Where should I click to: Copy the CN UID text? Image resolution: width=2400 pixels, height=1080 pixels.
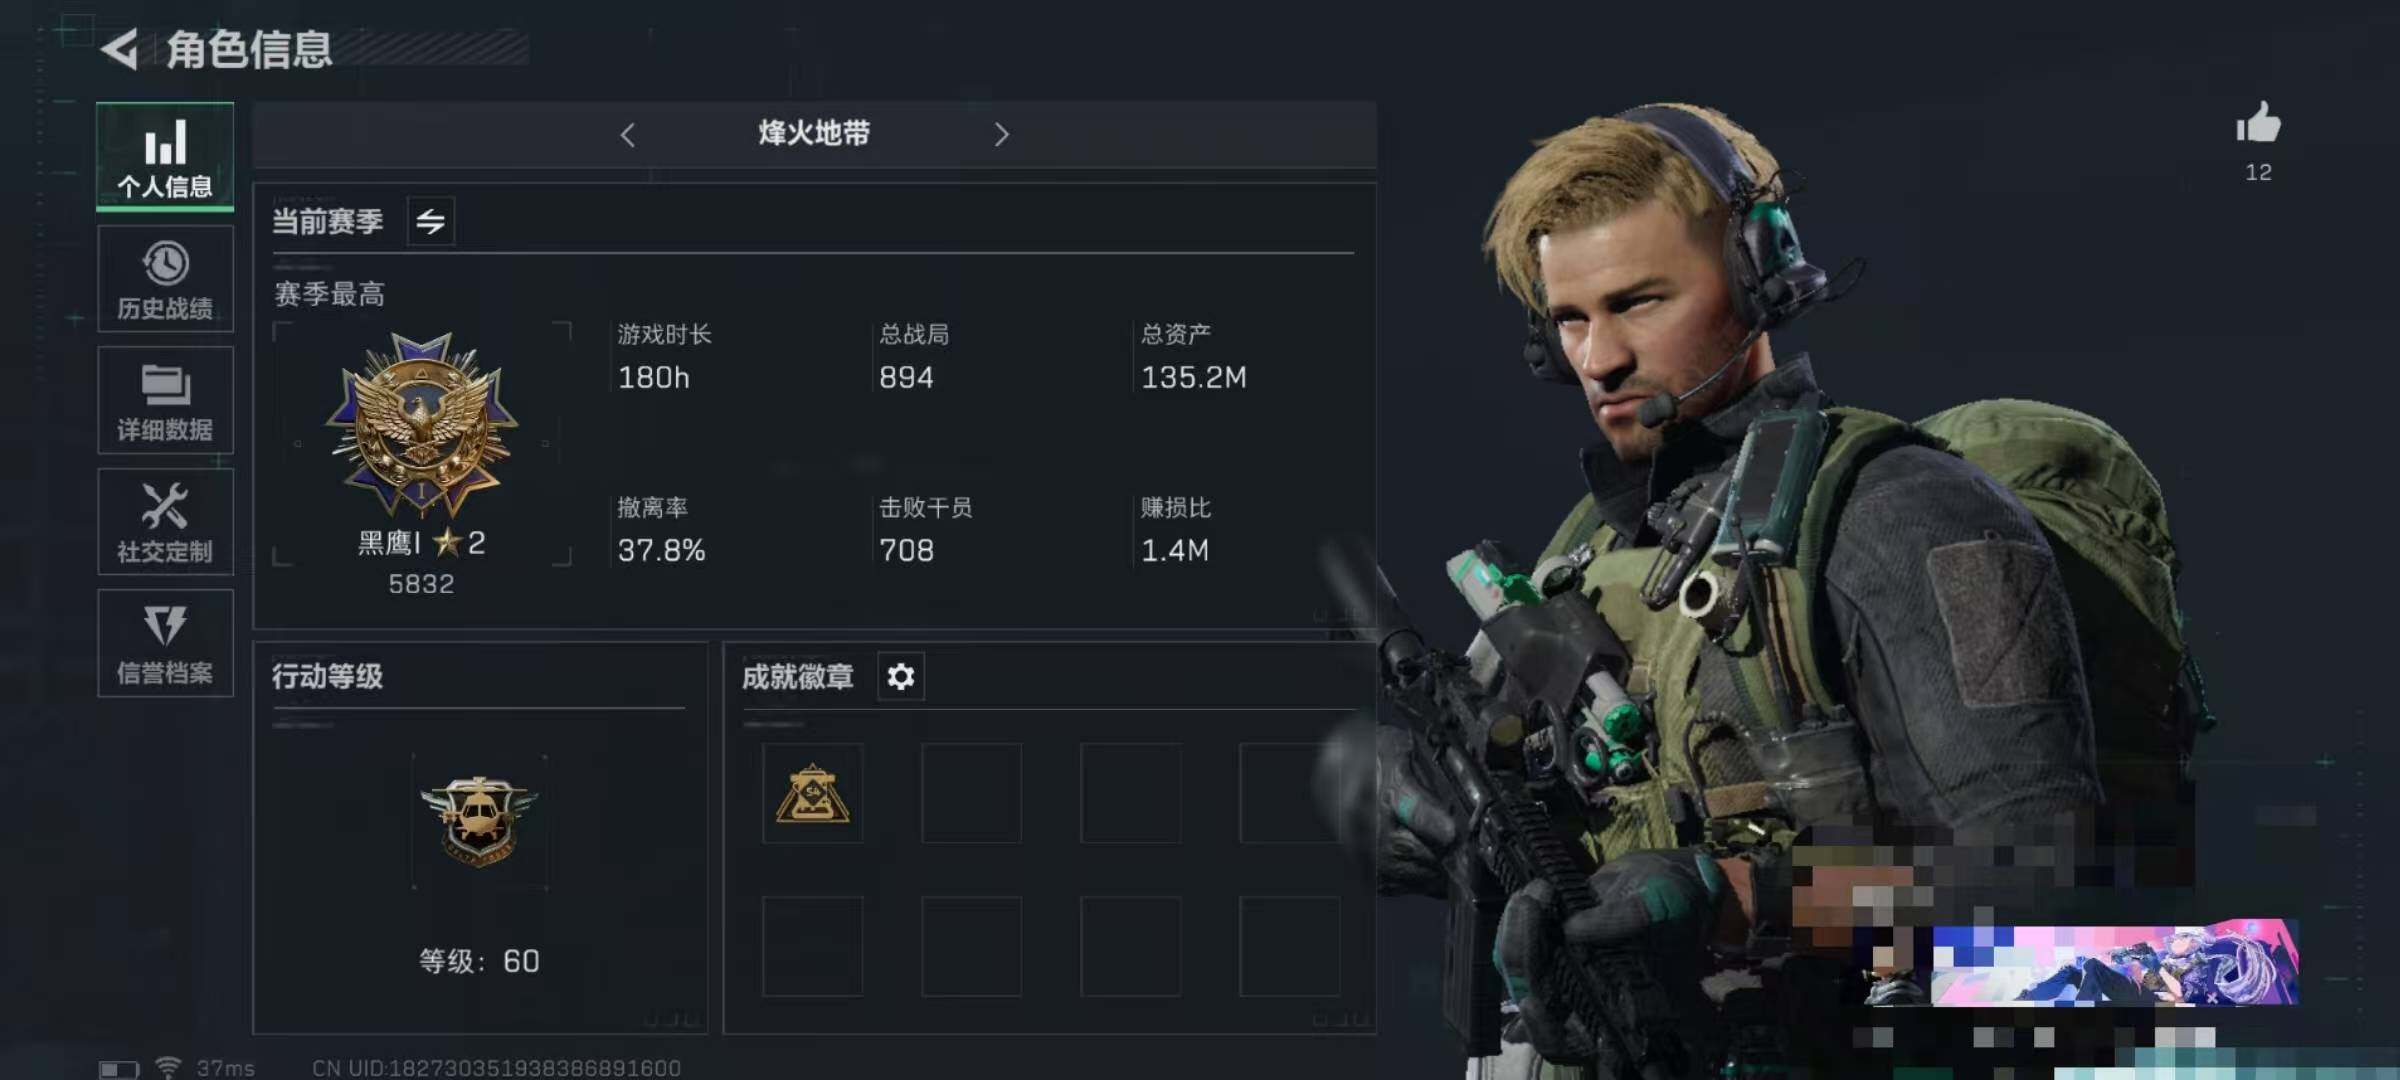click(496, 1068)
